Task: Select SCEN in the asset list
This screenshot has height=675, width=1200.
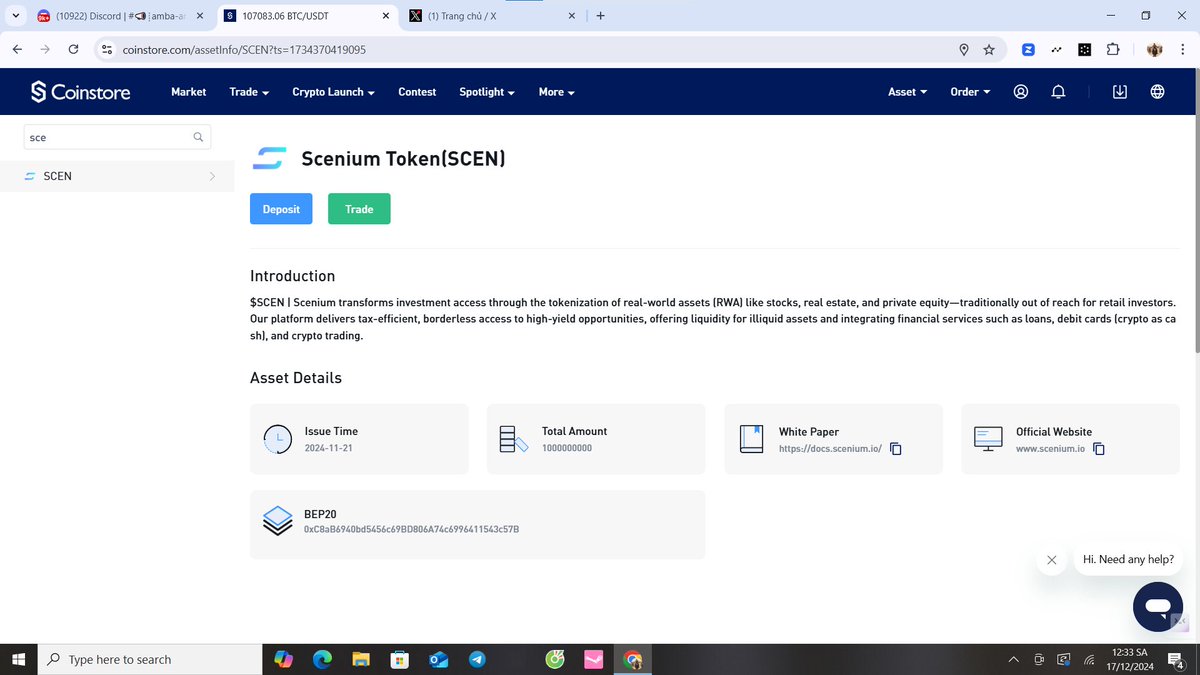Action: coord(117,176)
